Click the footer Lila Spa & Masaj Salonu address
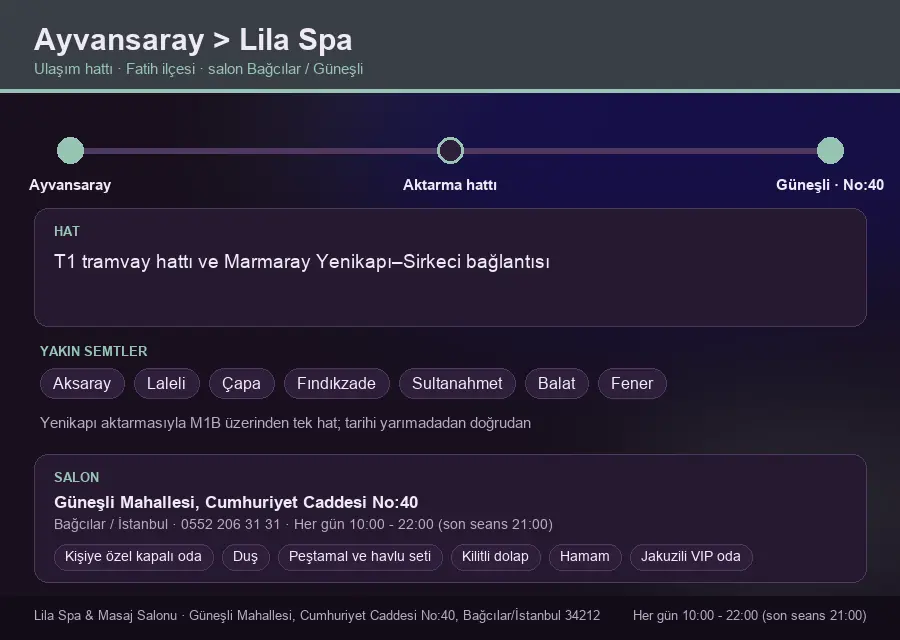Viewport: 900px width, 640px height. [317, 616]
